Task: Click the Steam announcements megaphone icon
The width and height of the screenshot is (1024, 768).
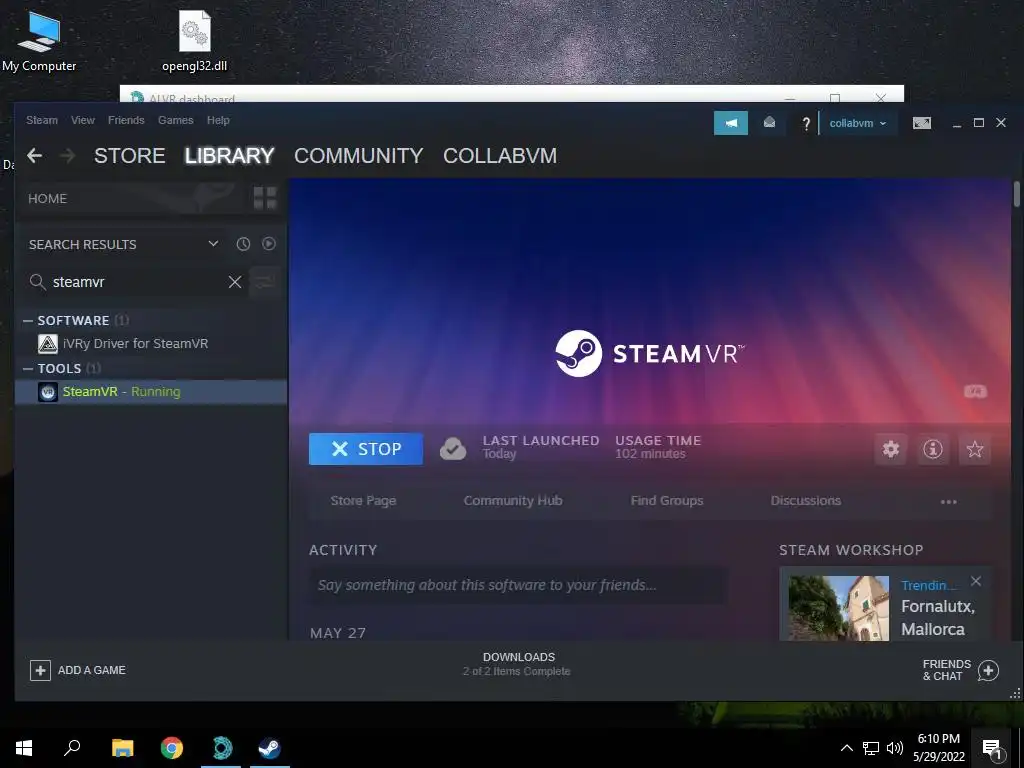Action: click(731, 123)
